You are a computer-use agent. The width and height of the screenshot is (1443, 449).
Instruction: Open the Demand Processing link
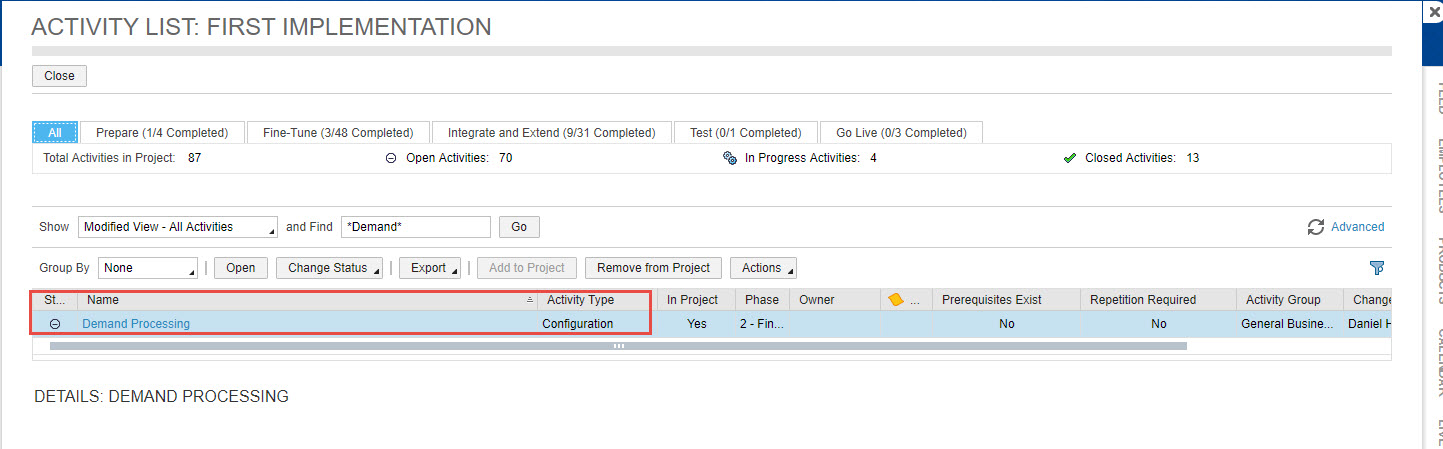(136, 324)
